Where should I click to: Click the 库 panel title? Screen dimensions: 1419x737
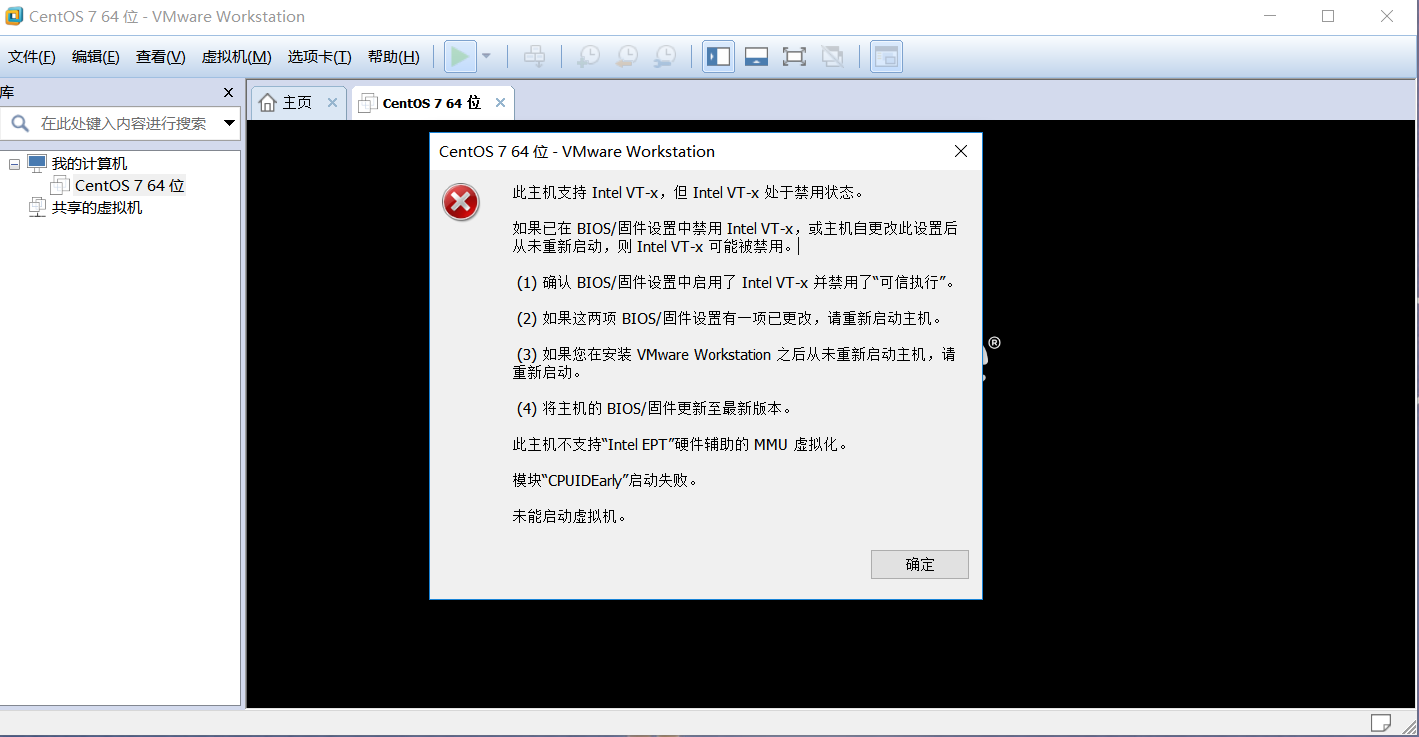[7, 93]
